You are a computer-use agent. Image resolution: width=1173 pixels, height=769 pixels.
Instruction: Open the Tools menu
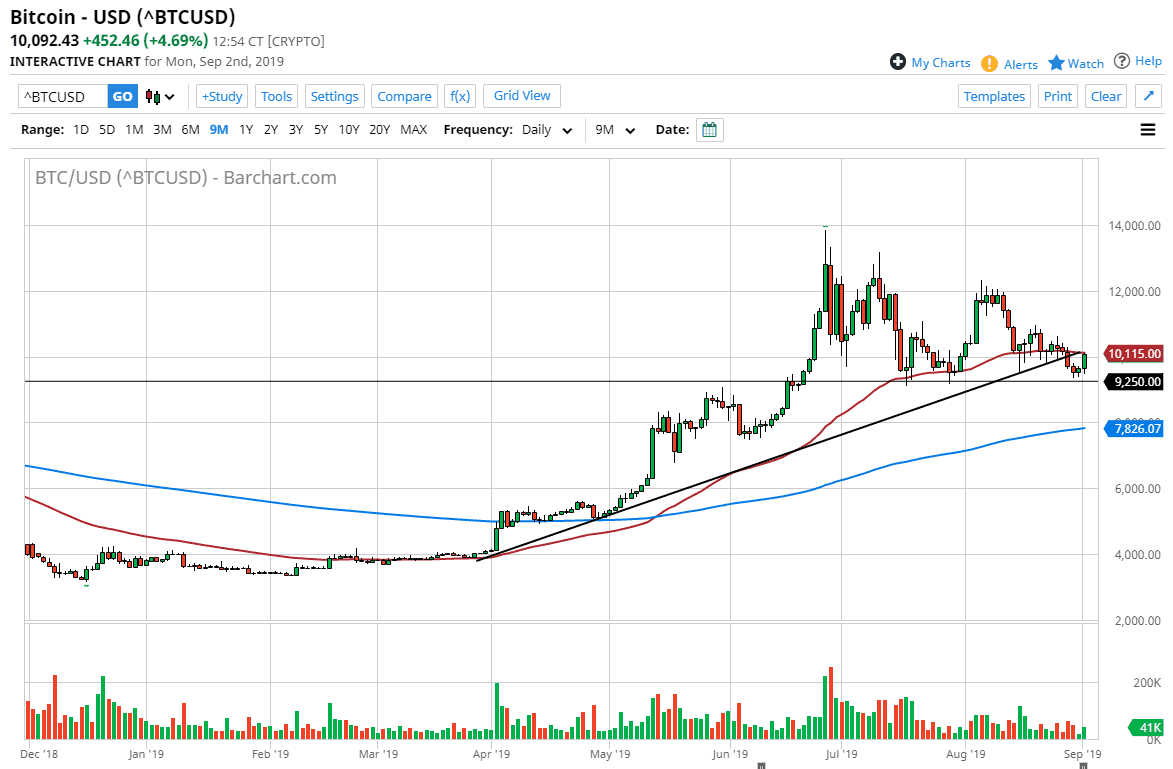276,95
